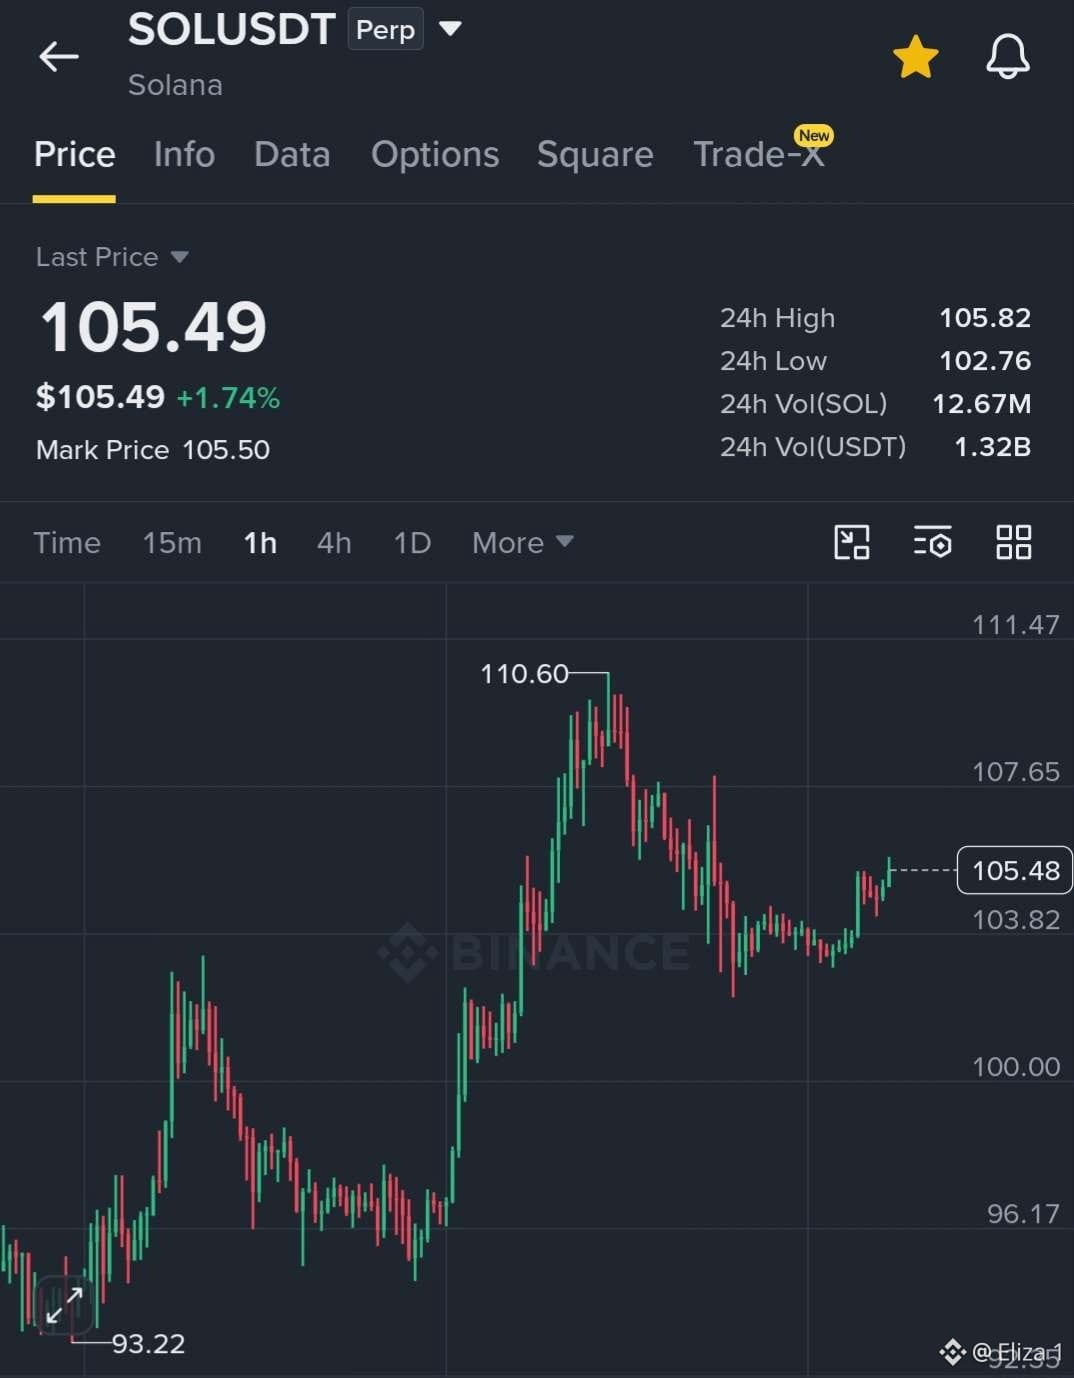Click the 110.60 chart high marker
This screenshot has width=1074, height=1378.
point(524,674)
